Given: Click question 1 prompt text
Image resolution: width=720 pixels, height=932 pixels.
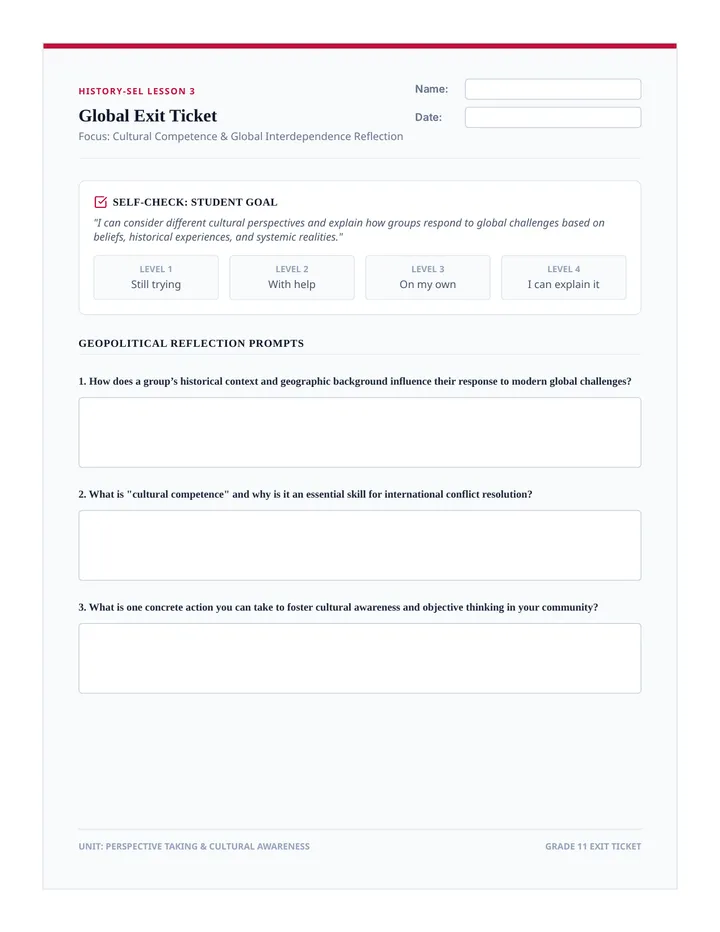Looking at the screenshot, I should (355, 381).
